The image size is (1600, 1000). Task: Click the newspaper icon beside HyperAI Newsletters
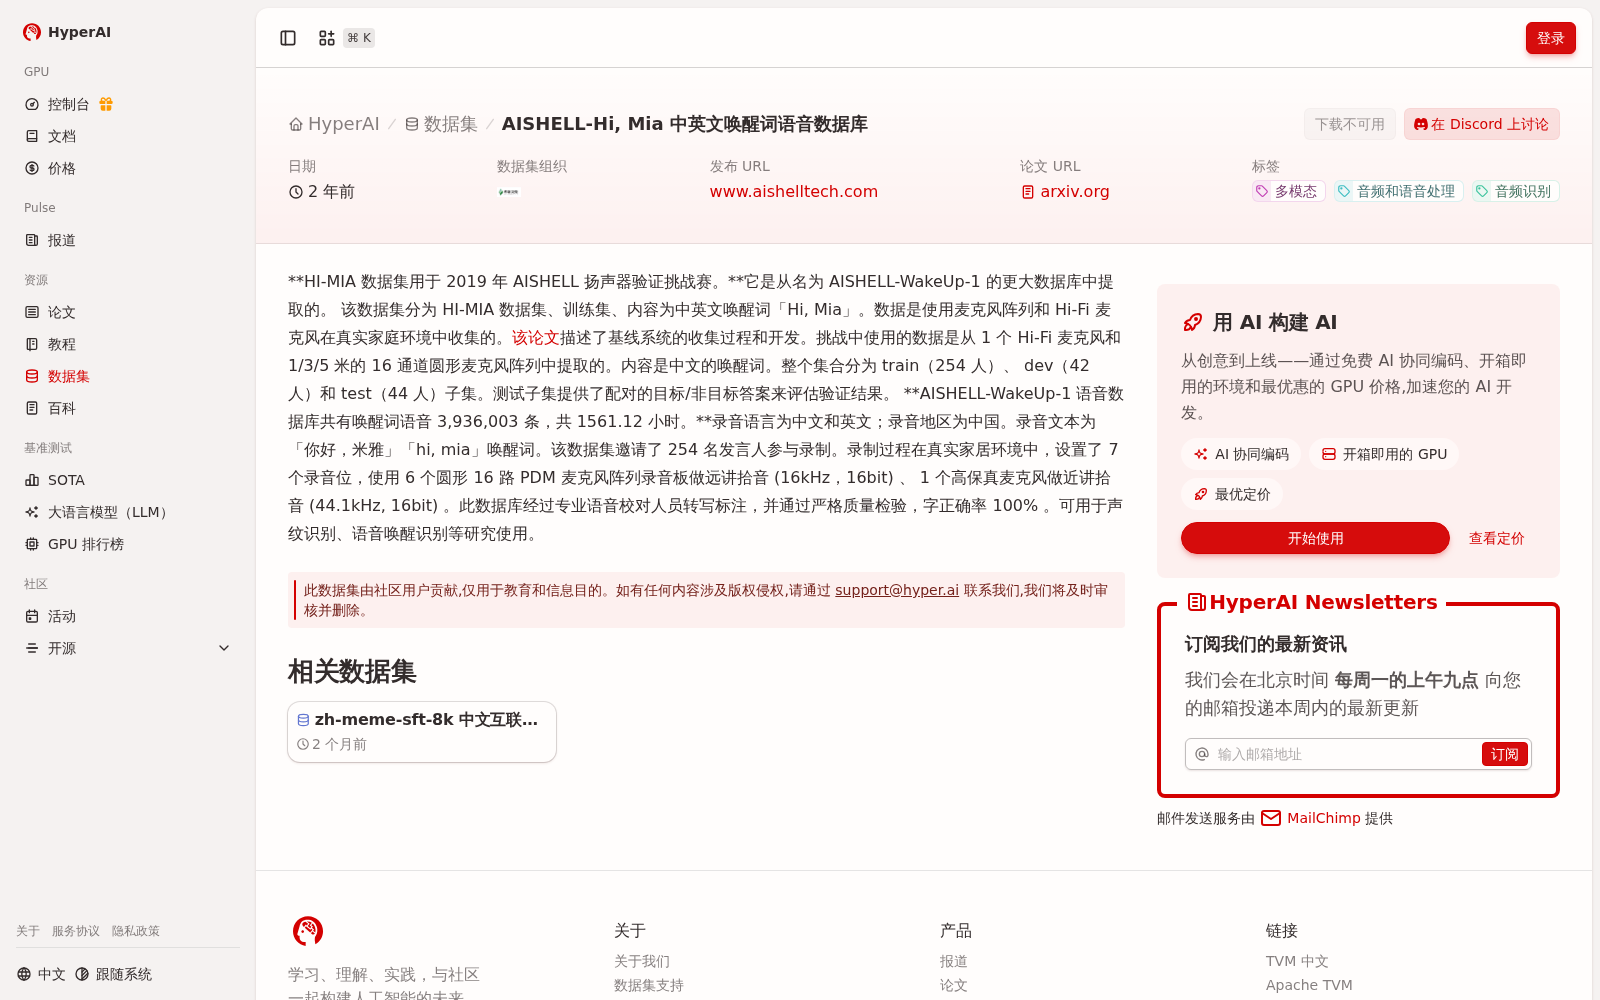1196,602
